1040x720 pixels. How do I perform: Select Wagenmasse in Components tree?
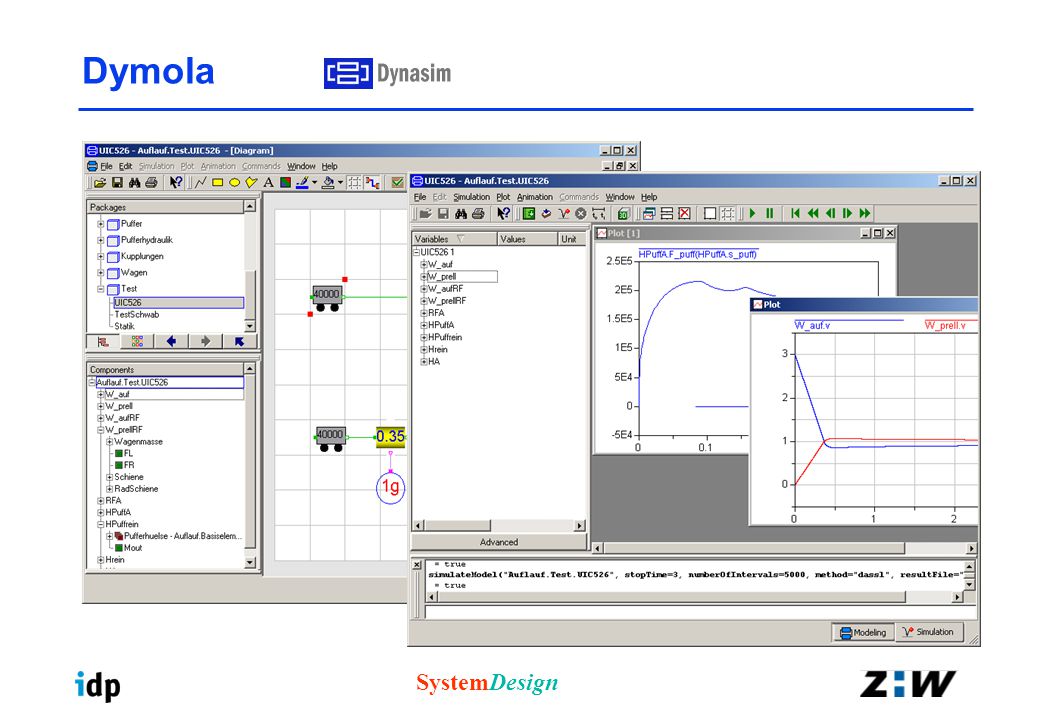coord(138,442)
